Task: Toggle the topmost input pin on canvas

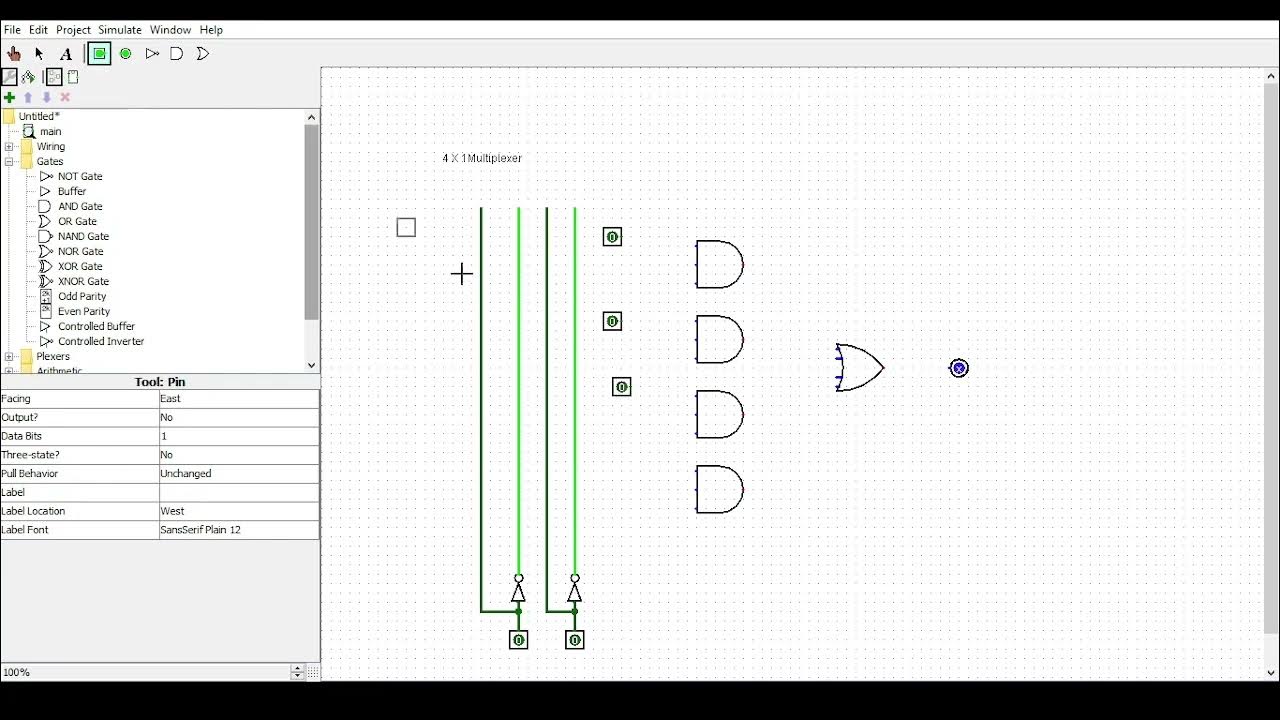Action: click(612, 237)
